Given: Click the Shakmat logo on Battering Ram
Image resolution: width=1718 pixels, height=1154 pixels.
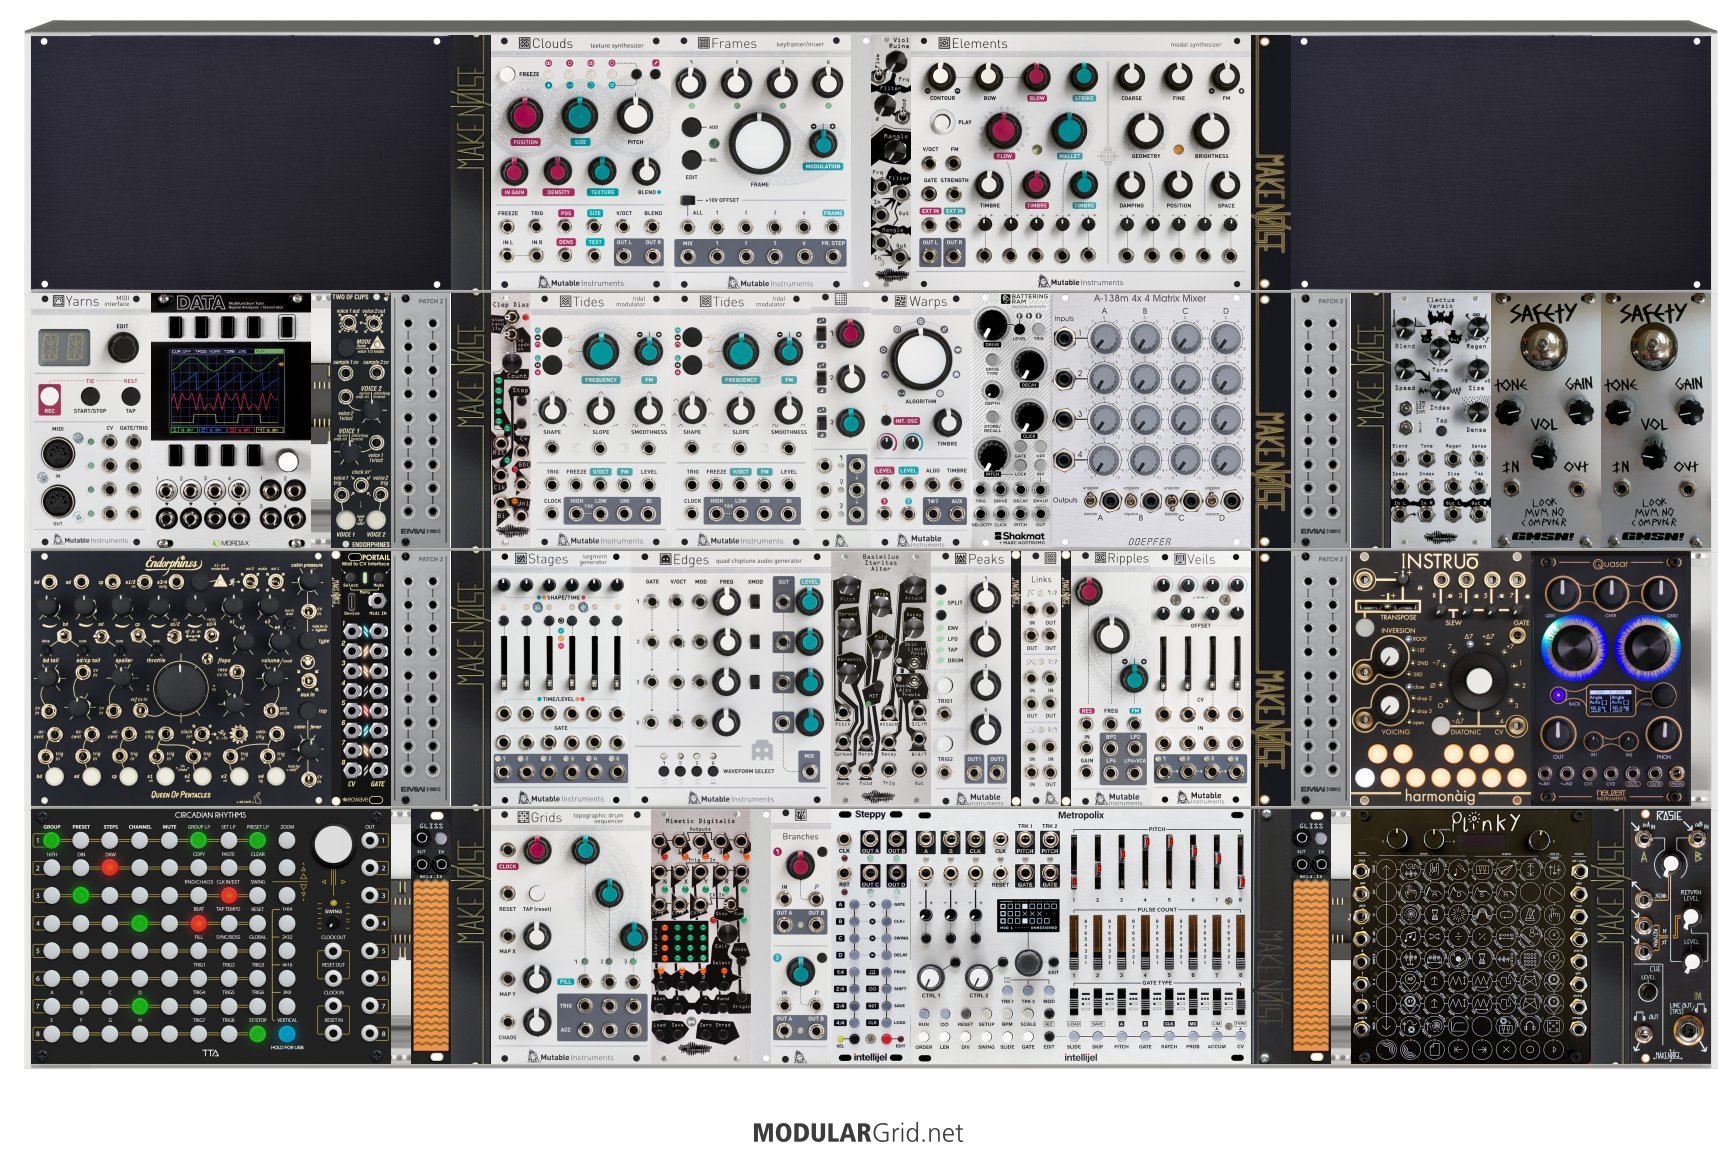Looking at the screenshot, I should pyautogui.click(x=1020, y=536).
